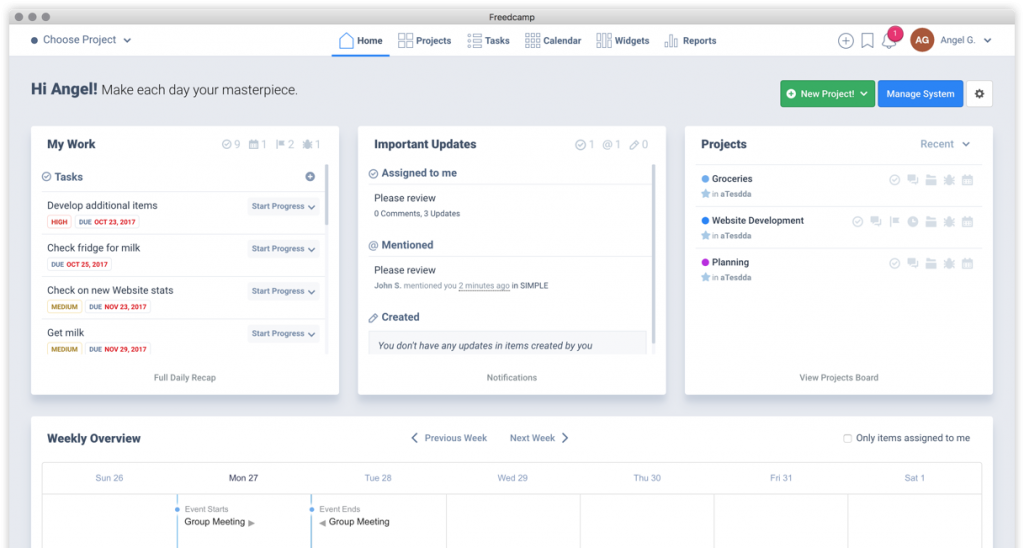Click the Manage System button
This screenshot has height=548, width=1024.
[920, 93]
